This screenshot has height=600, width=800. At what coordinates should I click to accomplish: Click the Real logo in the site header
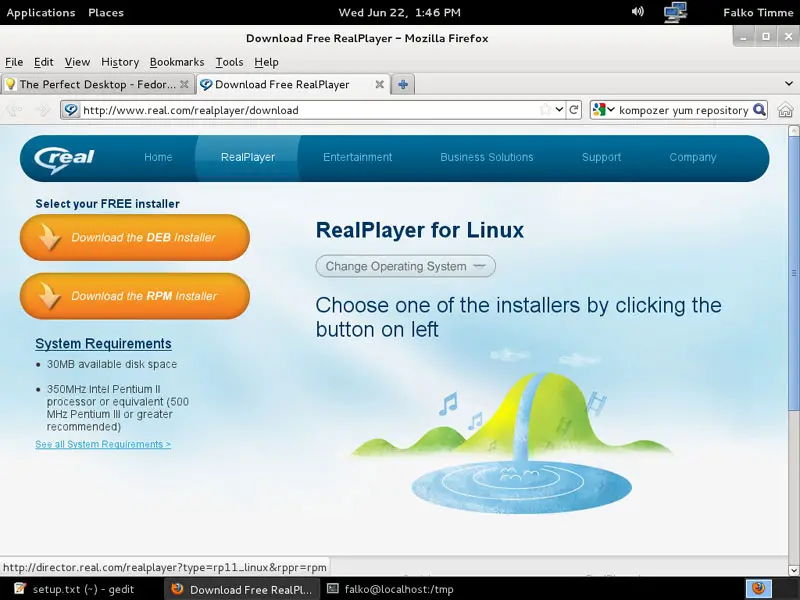pos(64,158)
